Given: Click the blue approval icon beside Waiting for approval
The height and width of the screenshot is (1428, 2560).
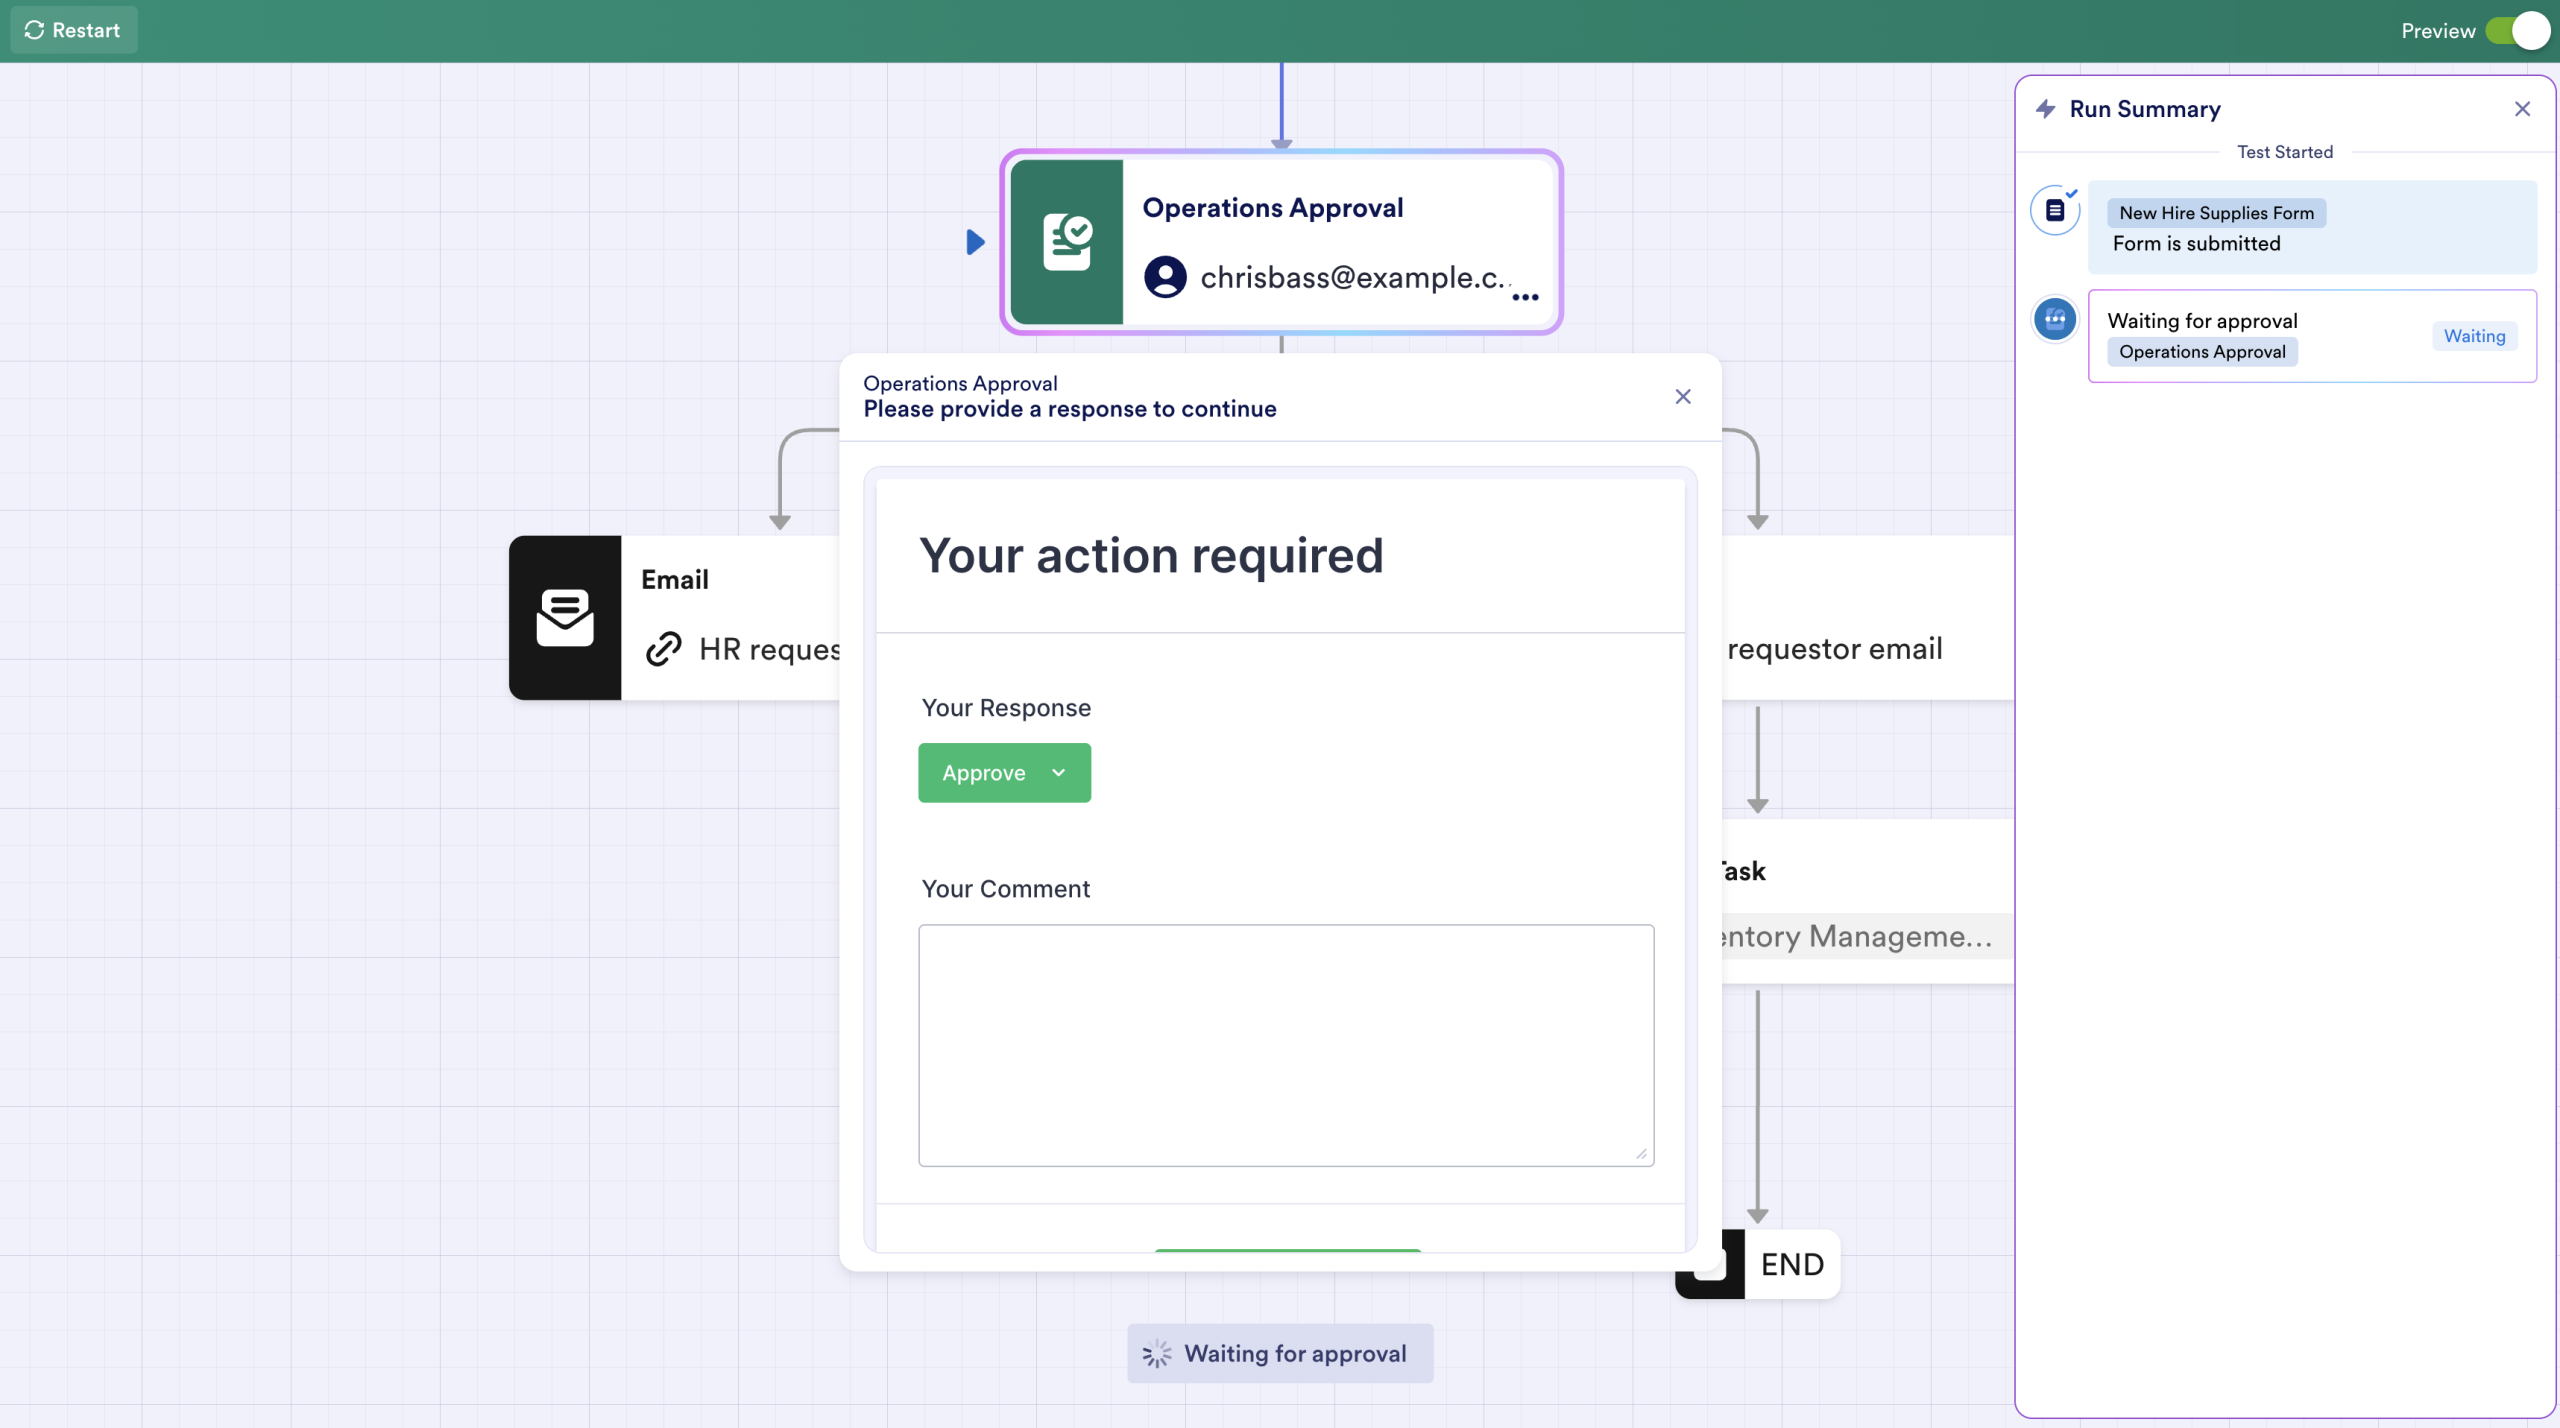Looking at the screenshot, I should pos(2055,318).
